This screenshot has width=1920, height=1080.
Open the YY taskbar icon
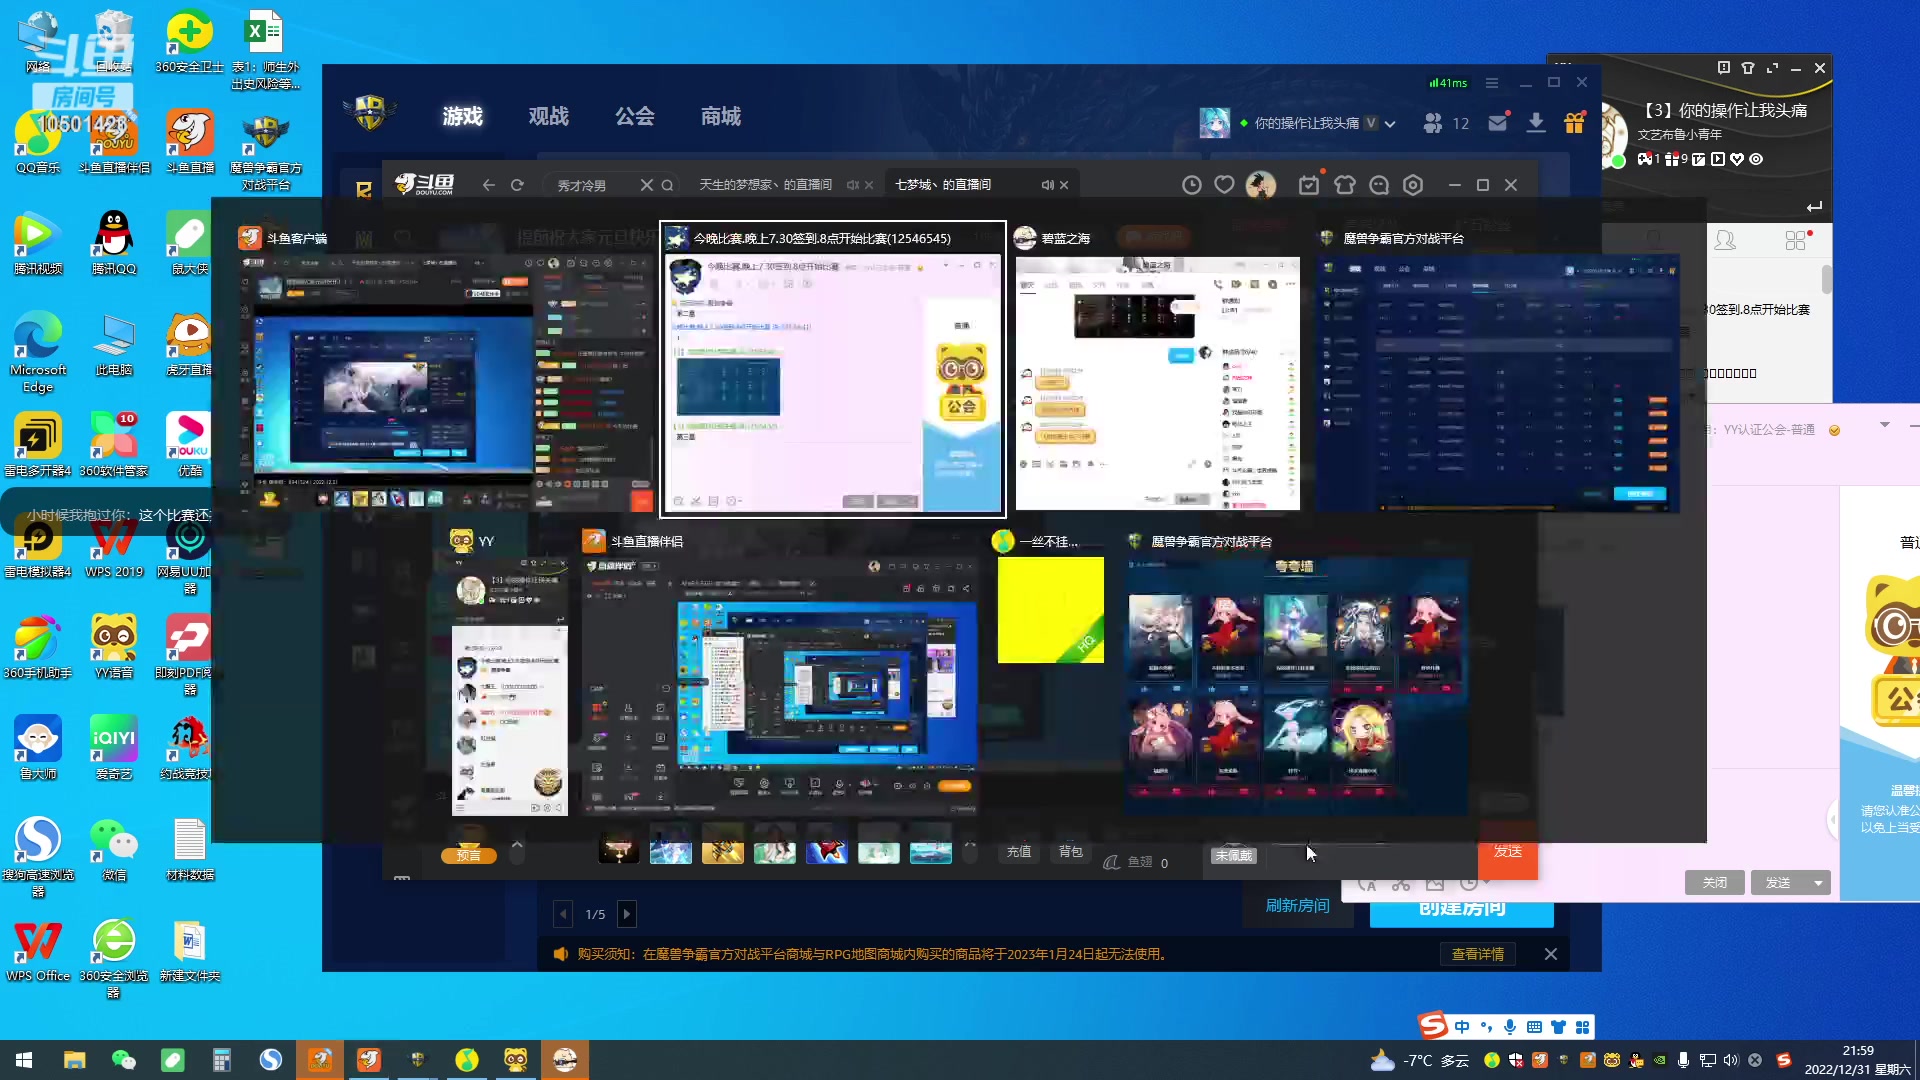[515, 1060]
